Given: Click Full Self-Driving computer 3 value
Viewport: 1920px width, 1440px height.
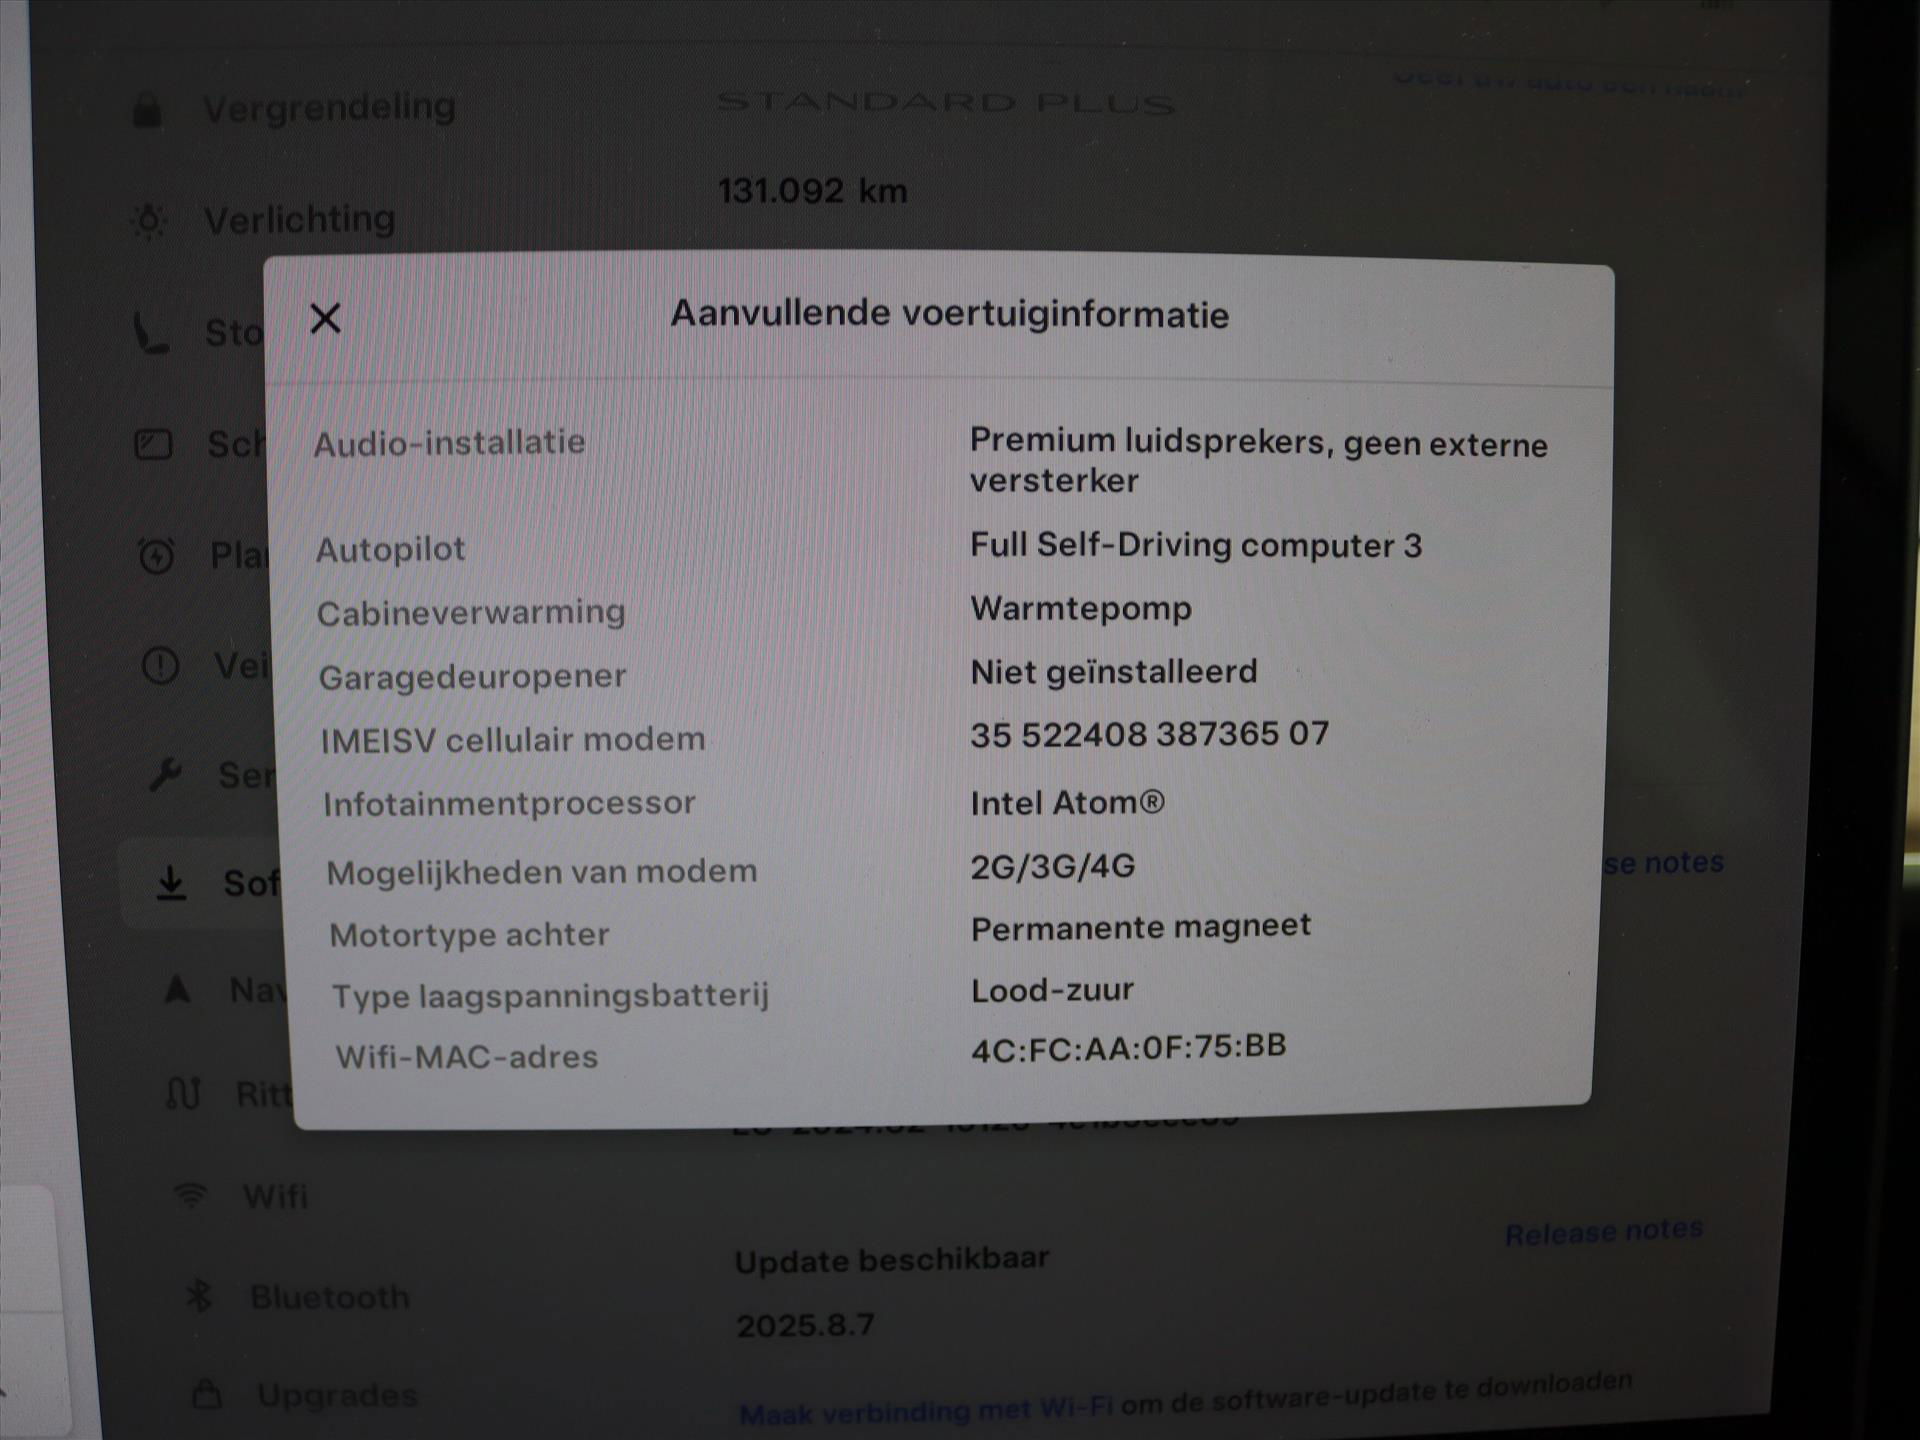Looking at the screenshot, I should 1195,545.
